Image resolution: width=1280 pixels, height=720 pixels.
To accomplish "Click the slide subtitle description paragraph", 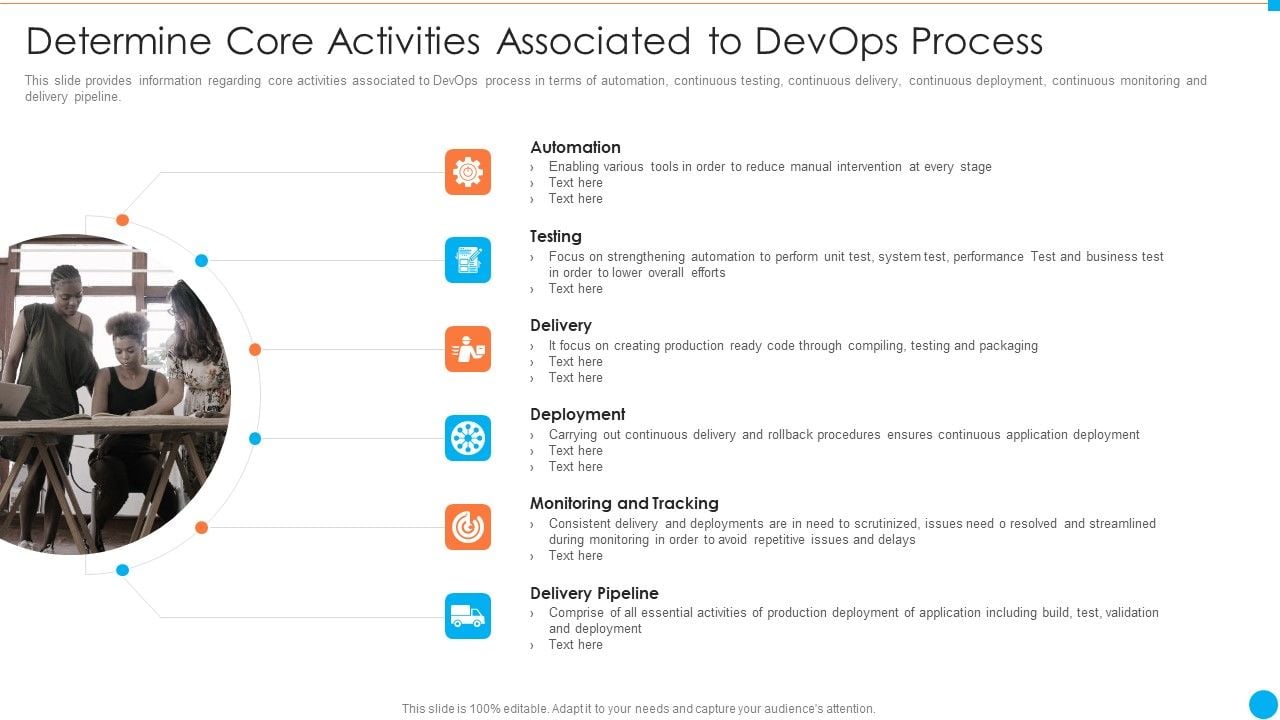I will [x=616, y=89].
